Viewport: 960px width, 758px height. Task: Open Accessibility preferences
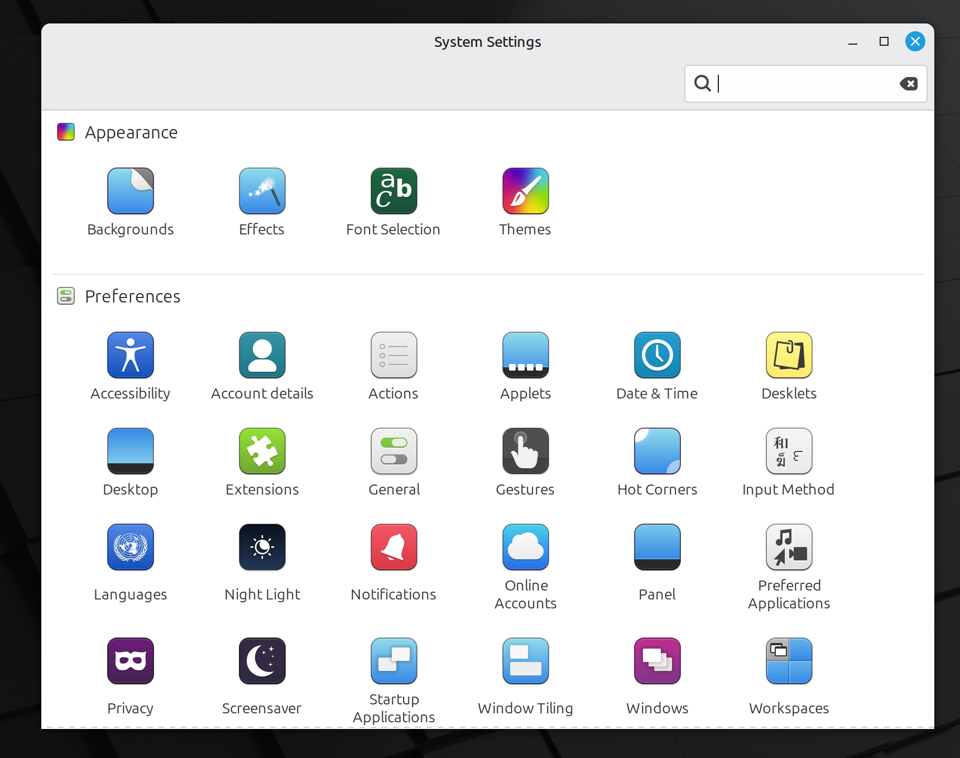click(x=130, y=355)
